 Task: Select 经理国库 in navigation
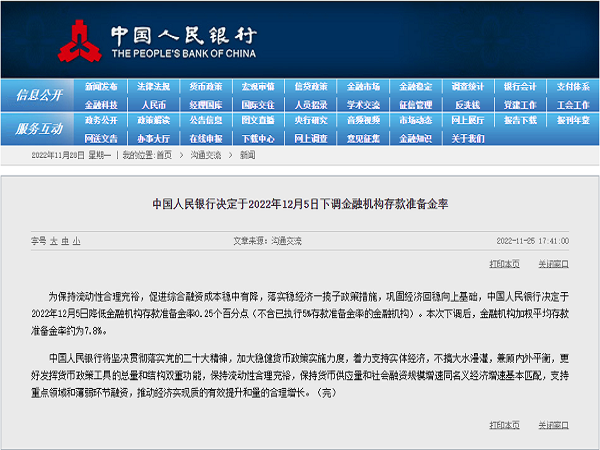206,105
